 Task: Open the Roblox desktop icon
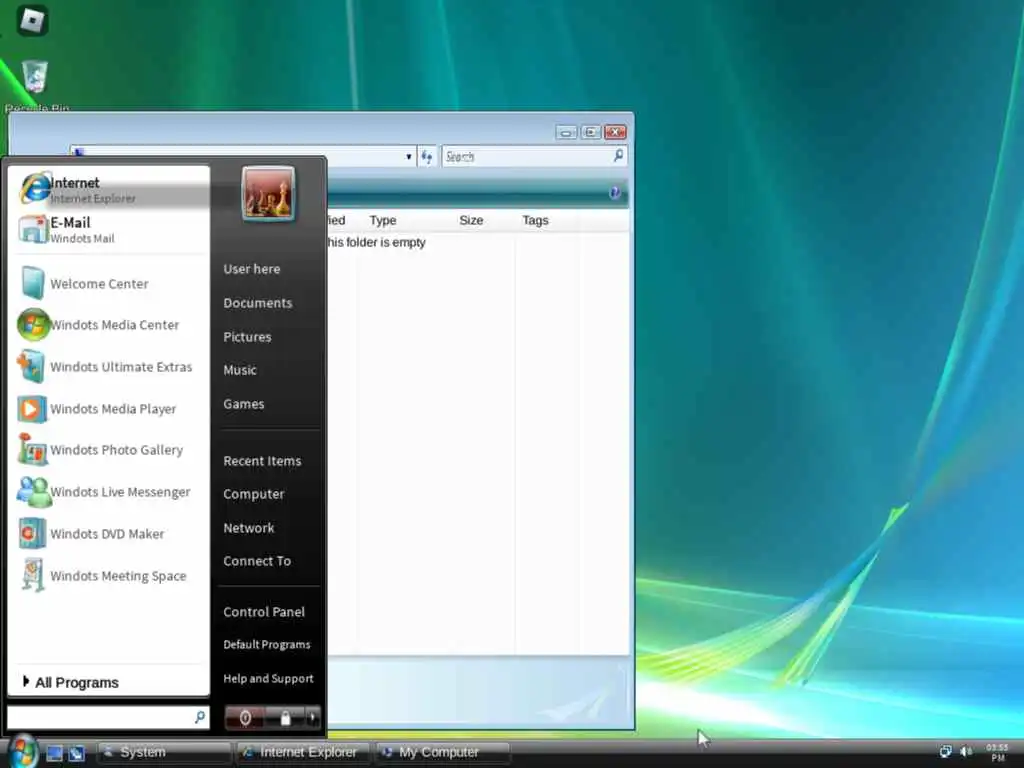click(x=32, y=20)
